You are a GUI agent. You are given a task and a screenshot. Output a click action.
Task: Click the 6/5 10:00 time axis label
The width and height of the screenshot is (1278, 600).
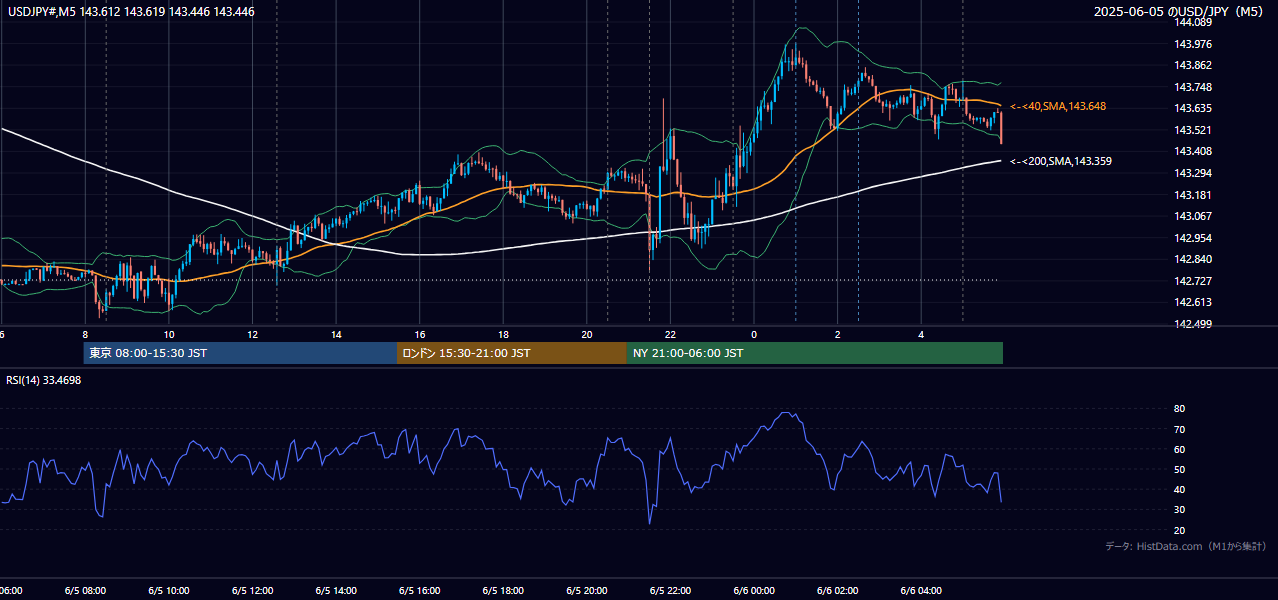click(169, 590)
